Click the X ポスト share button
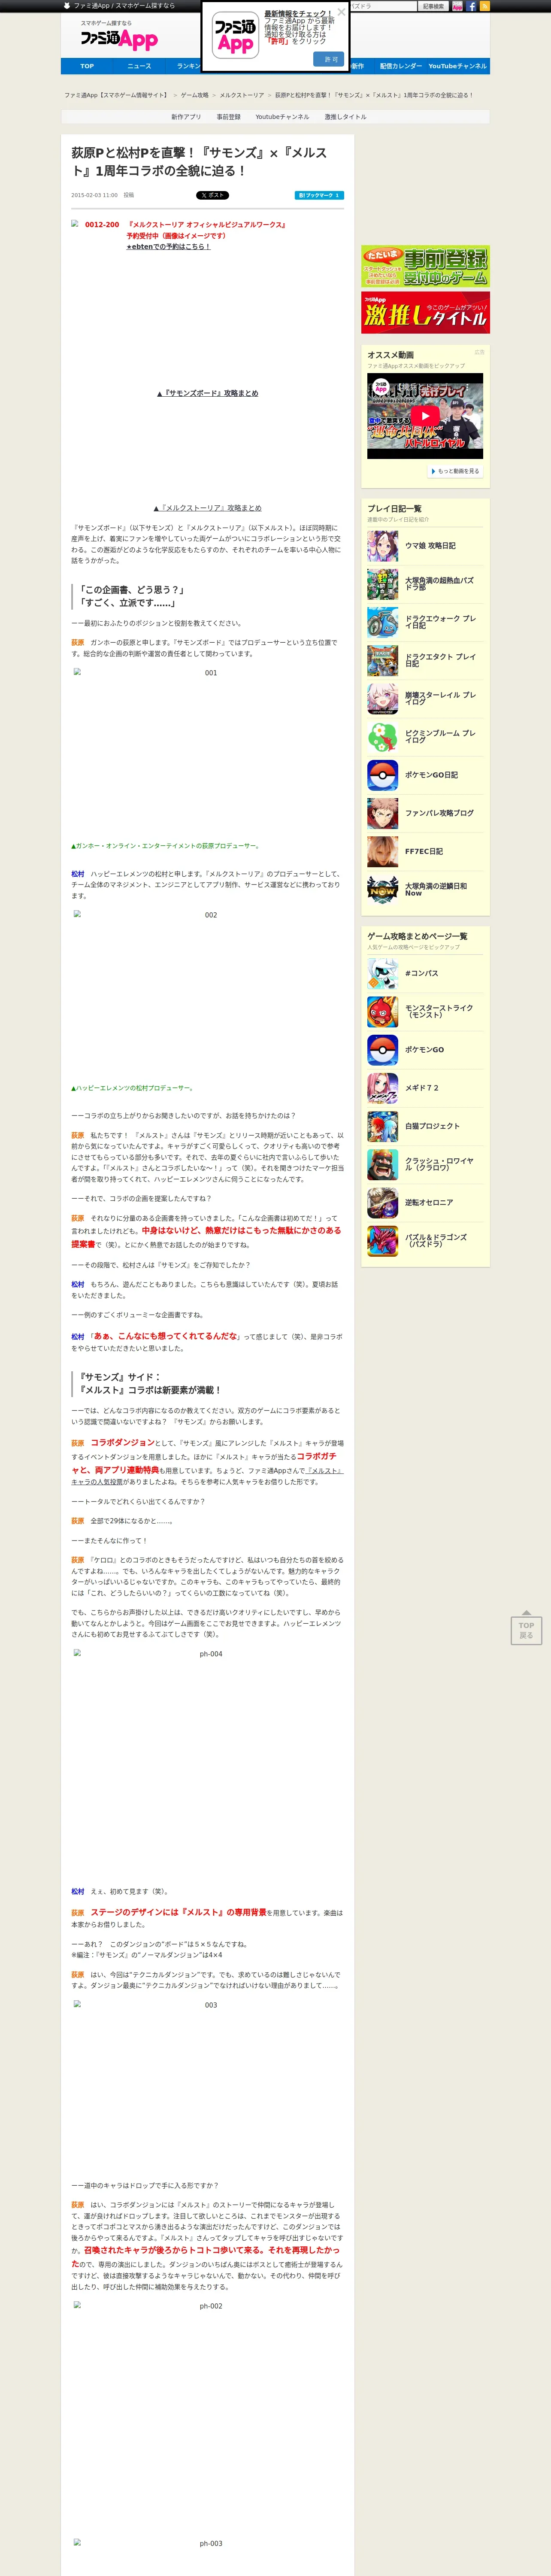551x2576 pixels. pos(212,195)
